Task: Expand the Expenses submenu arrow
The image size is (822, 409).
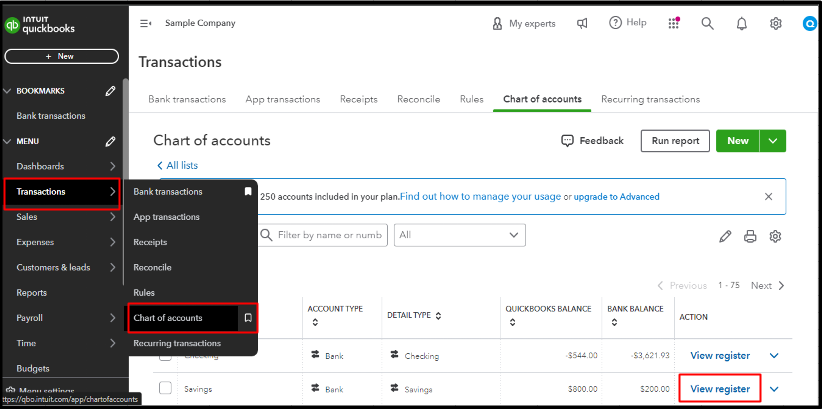Action: coord(113,242)
